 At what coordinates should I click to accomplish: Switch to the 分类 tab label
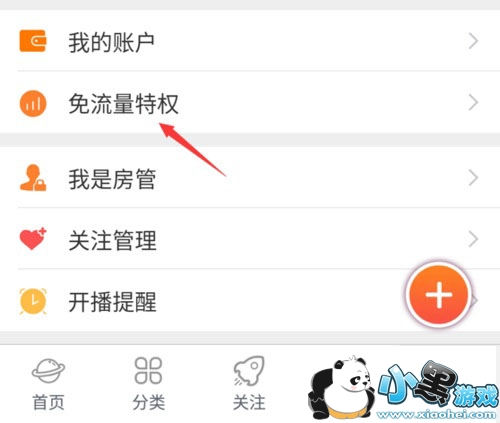[x=148, y=402]
